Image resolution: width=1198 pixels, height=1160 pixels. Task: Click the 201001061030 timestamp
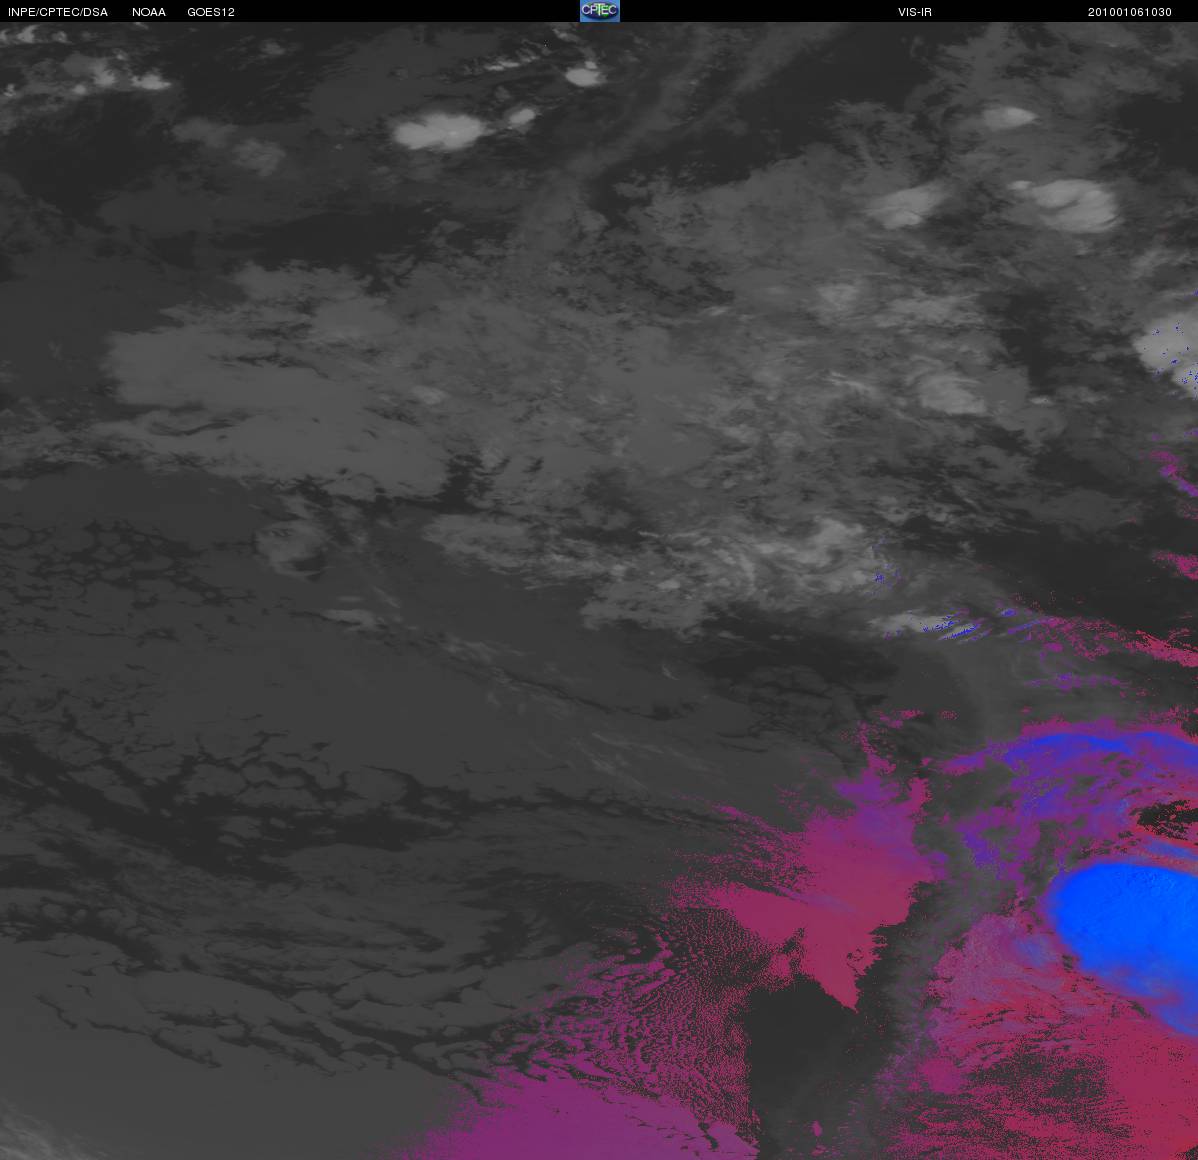coord(1130,12)
